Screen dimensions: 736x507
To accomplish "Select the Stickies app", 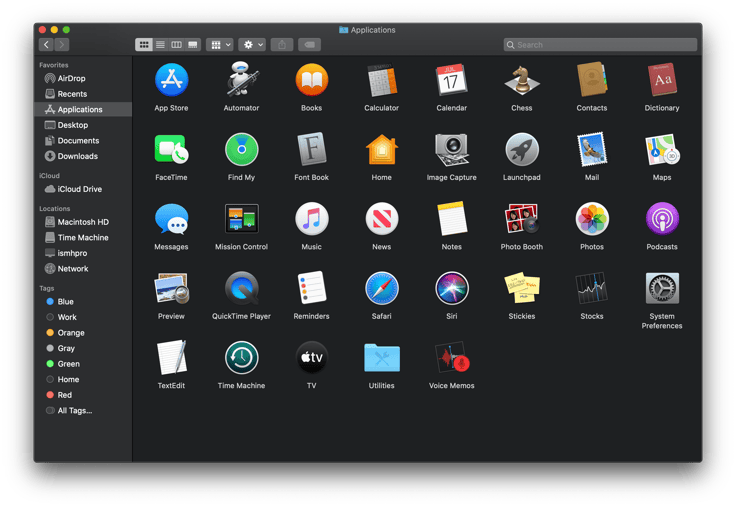I will point(521,289).
